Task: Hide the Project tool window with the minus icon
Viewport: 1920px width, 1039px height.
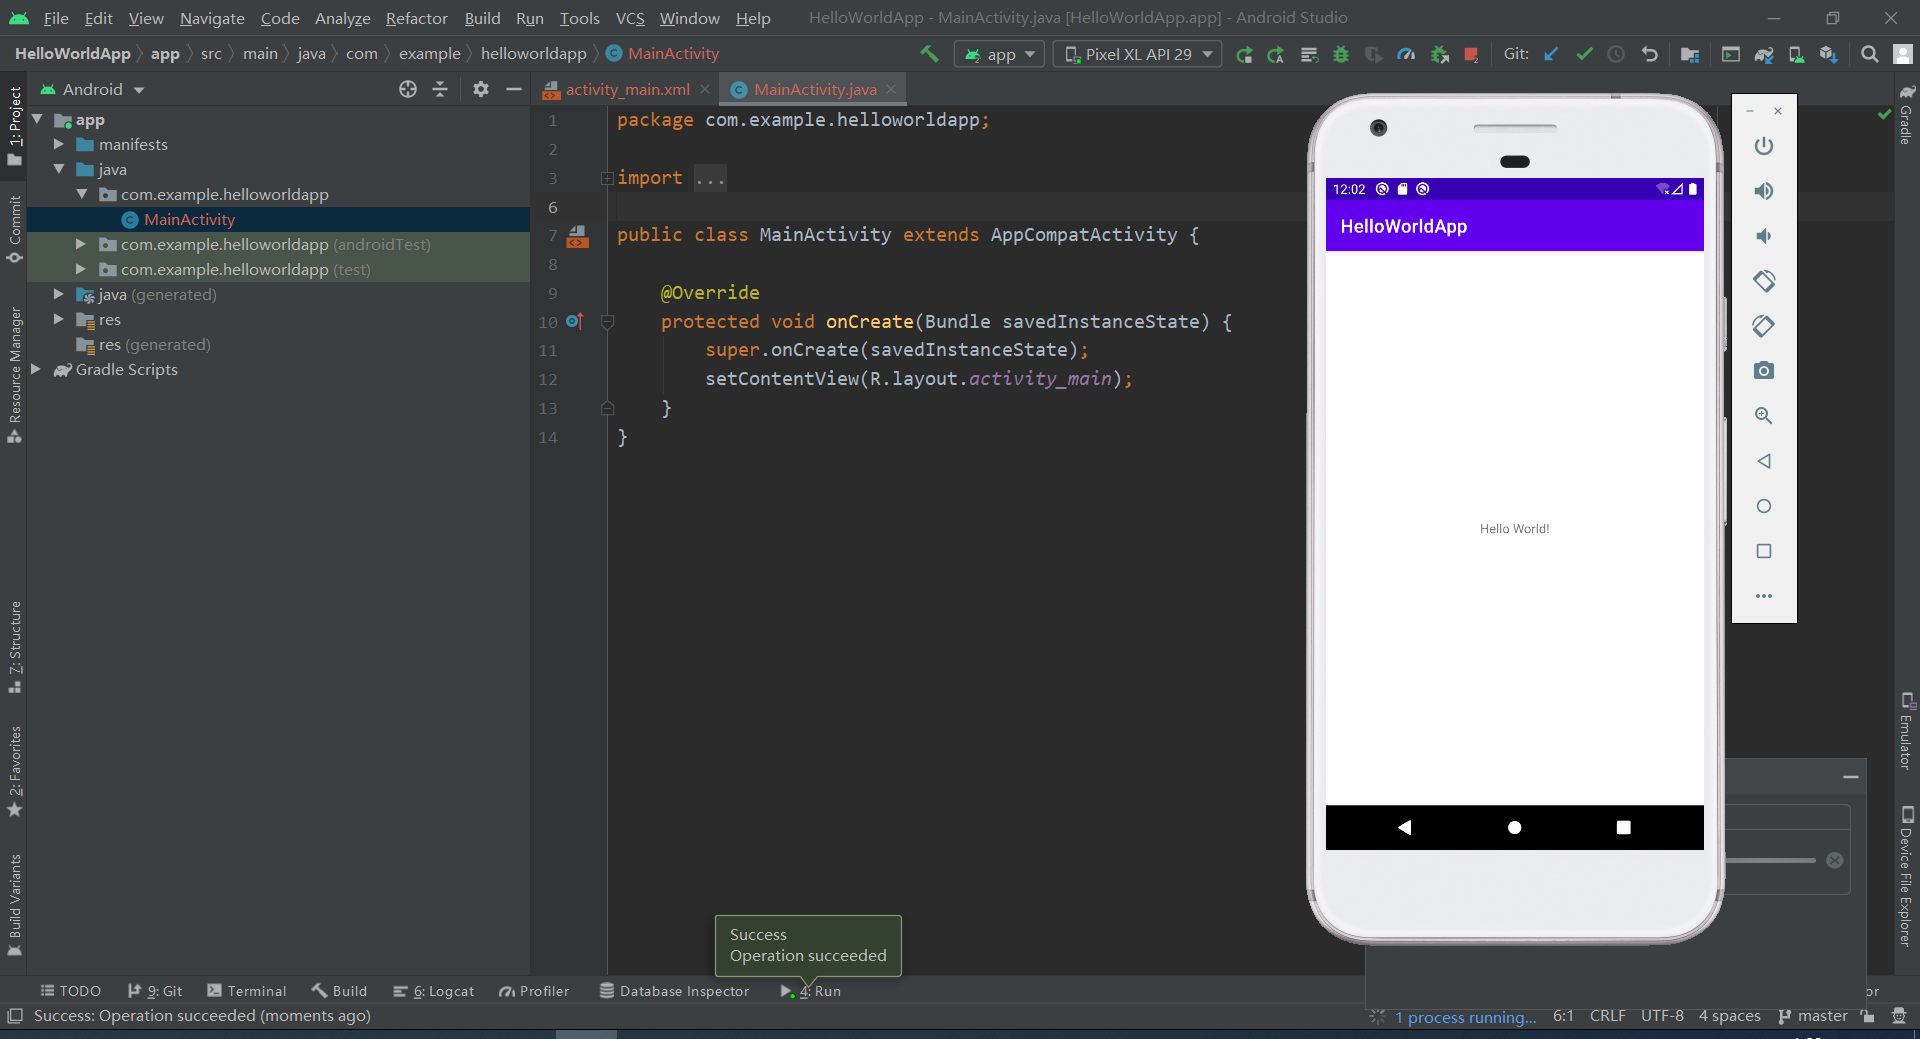Action: click(514, 89)
